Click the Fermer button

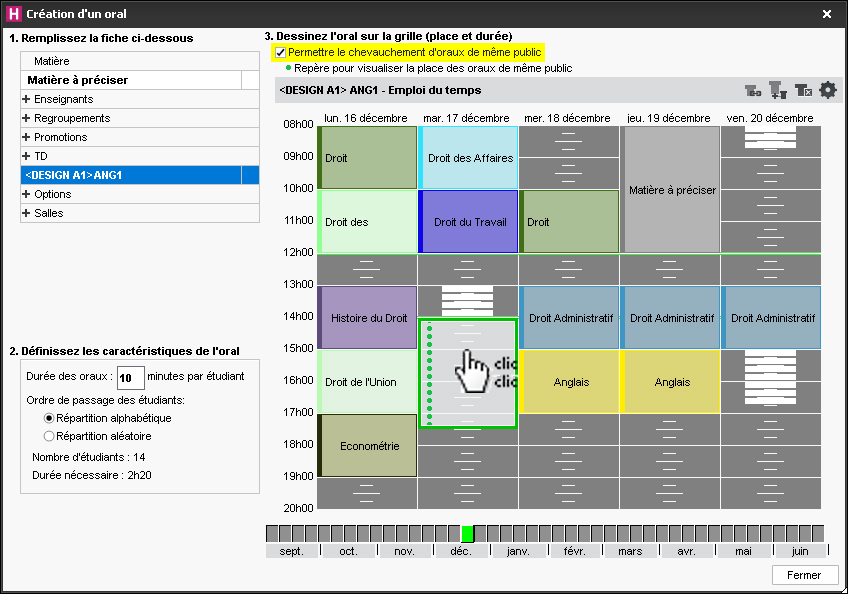point(804,575)
